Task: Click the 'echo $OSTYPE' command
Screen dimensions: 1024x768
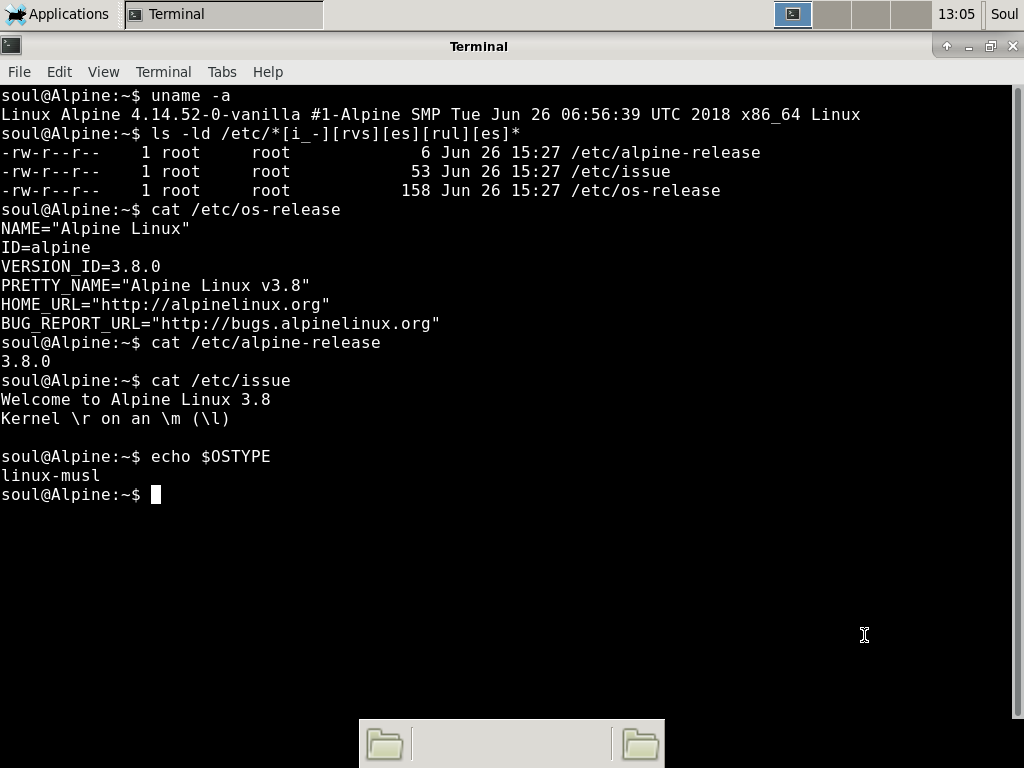Action: point(210,456)
